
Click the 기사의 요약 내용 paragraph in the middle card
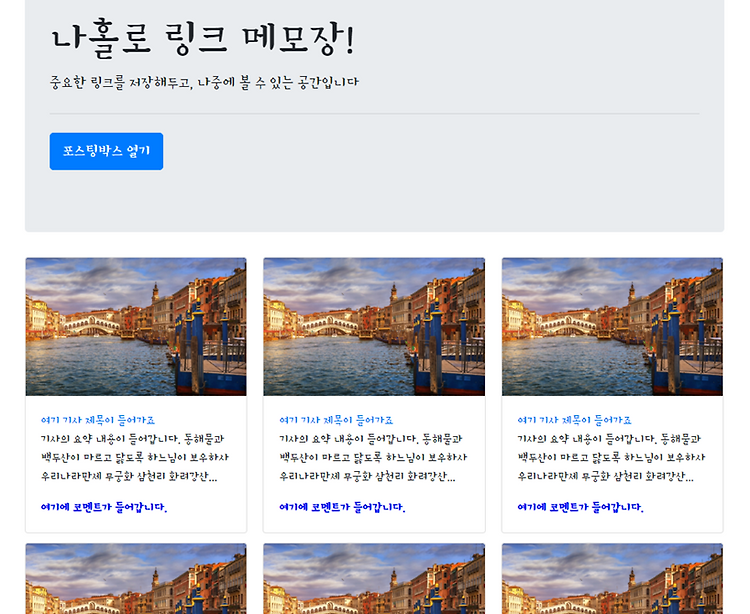(373, 458)
